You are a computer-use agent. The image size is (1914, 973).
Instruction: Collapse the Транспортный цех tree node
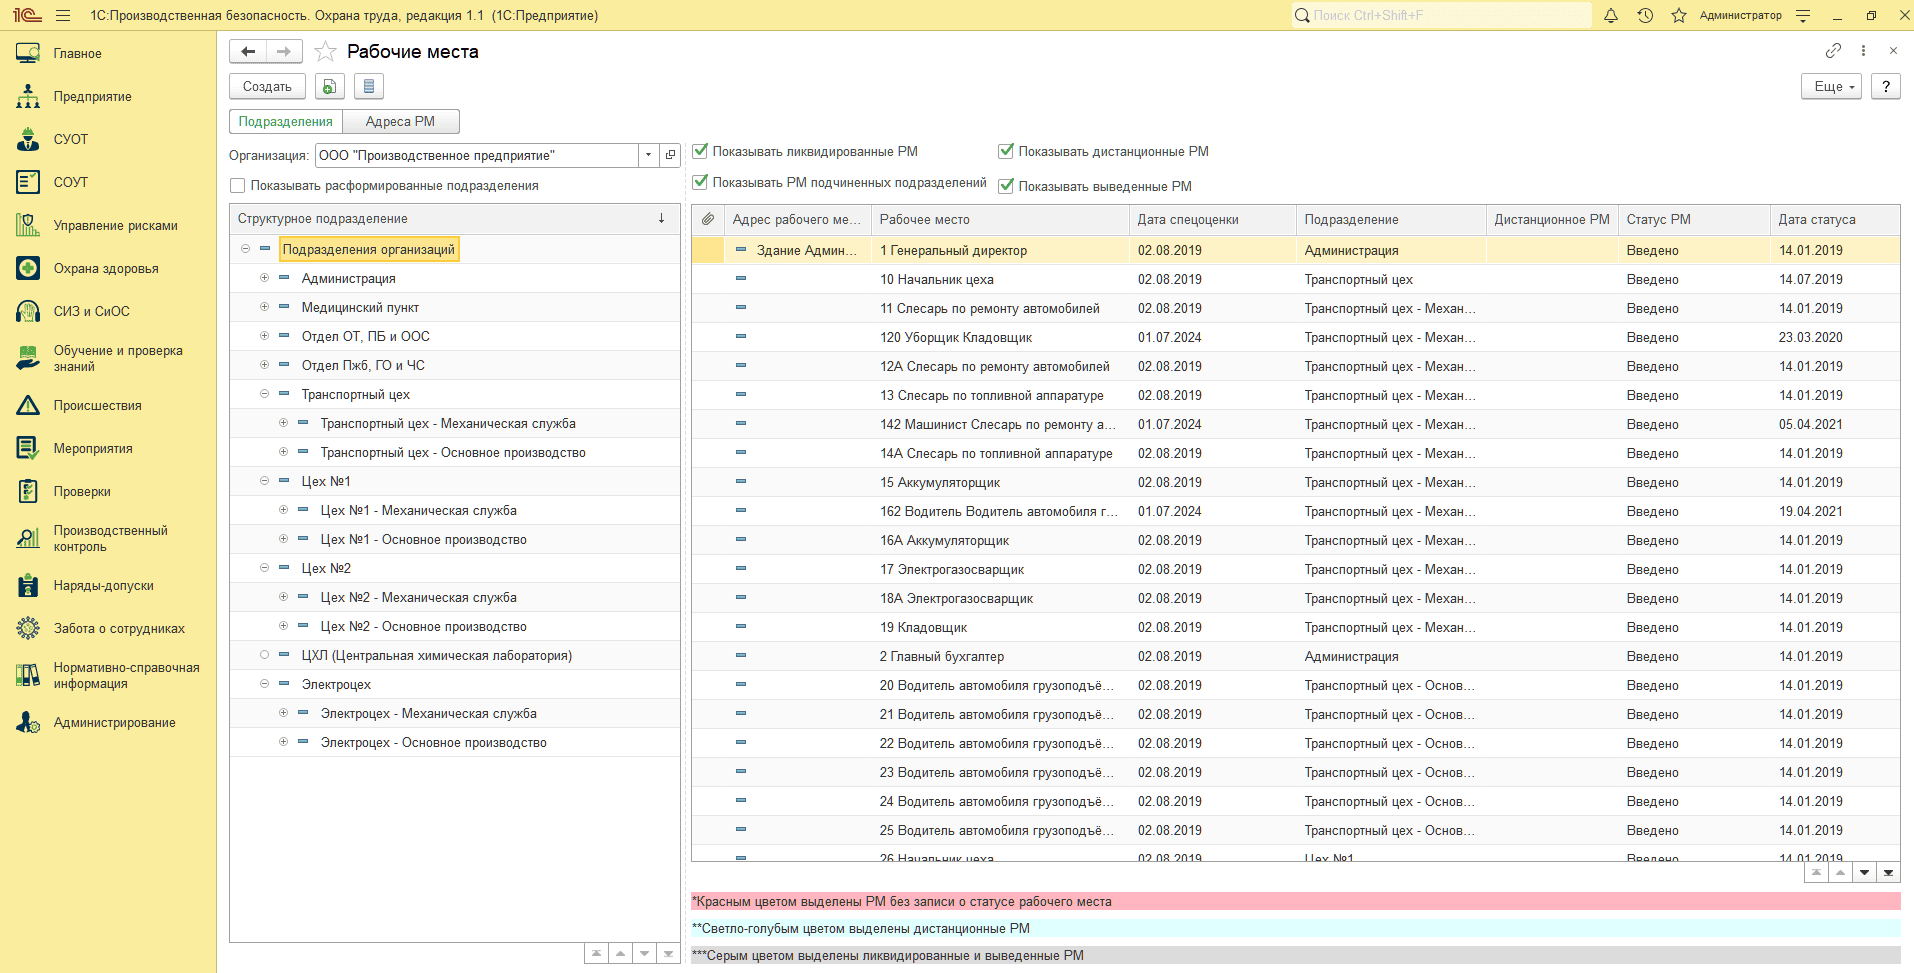point(264,395)
